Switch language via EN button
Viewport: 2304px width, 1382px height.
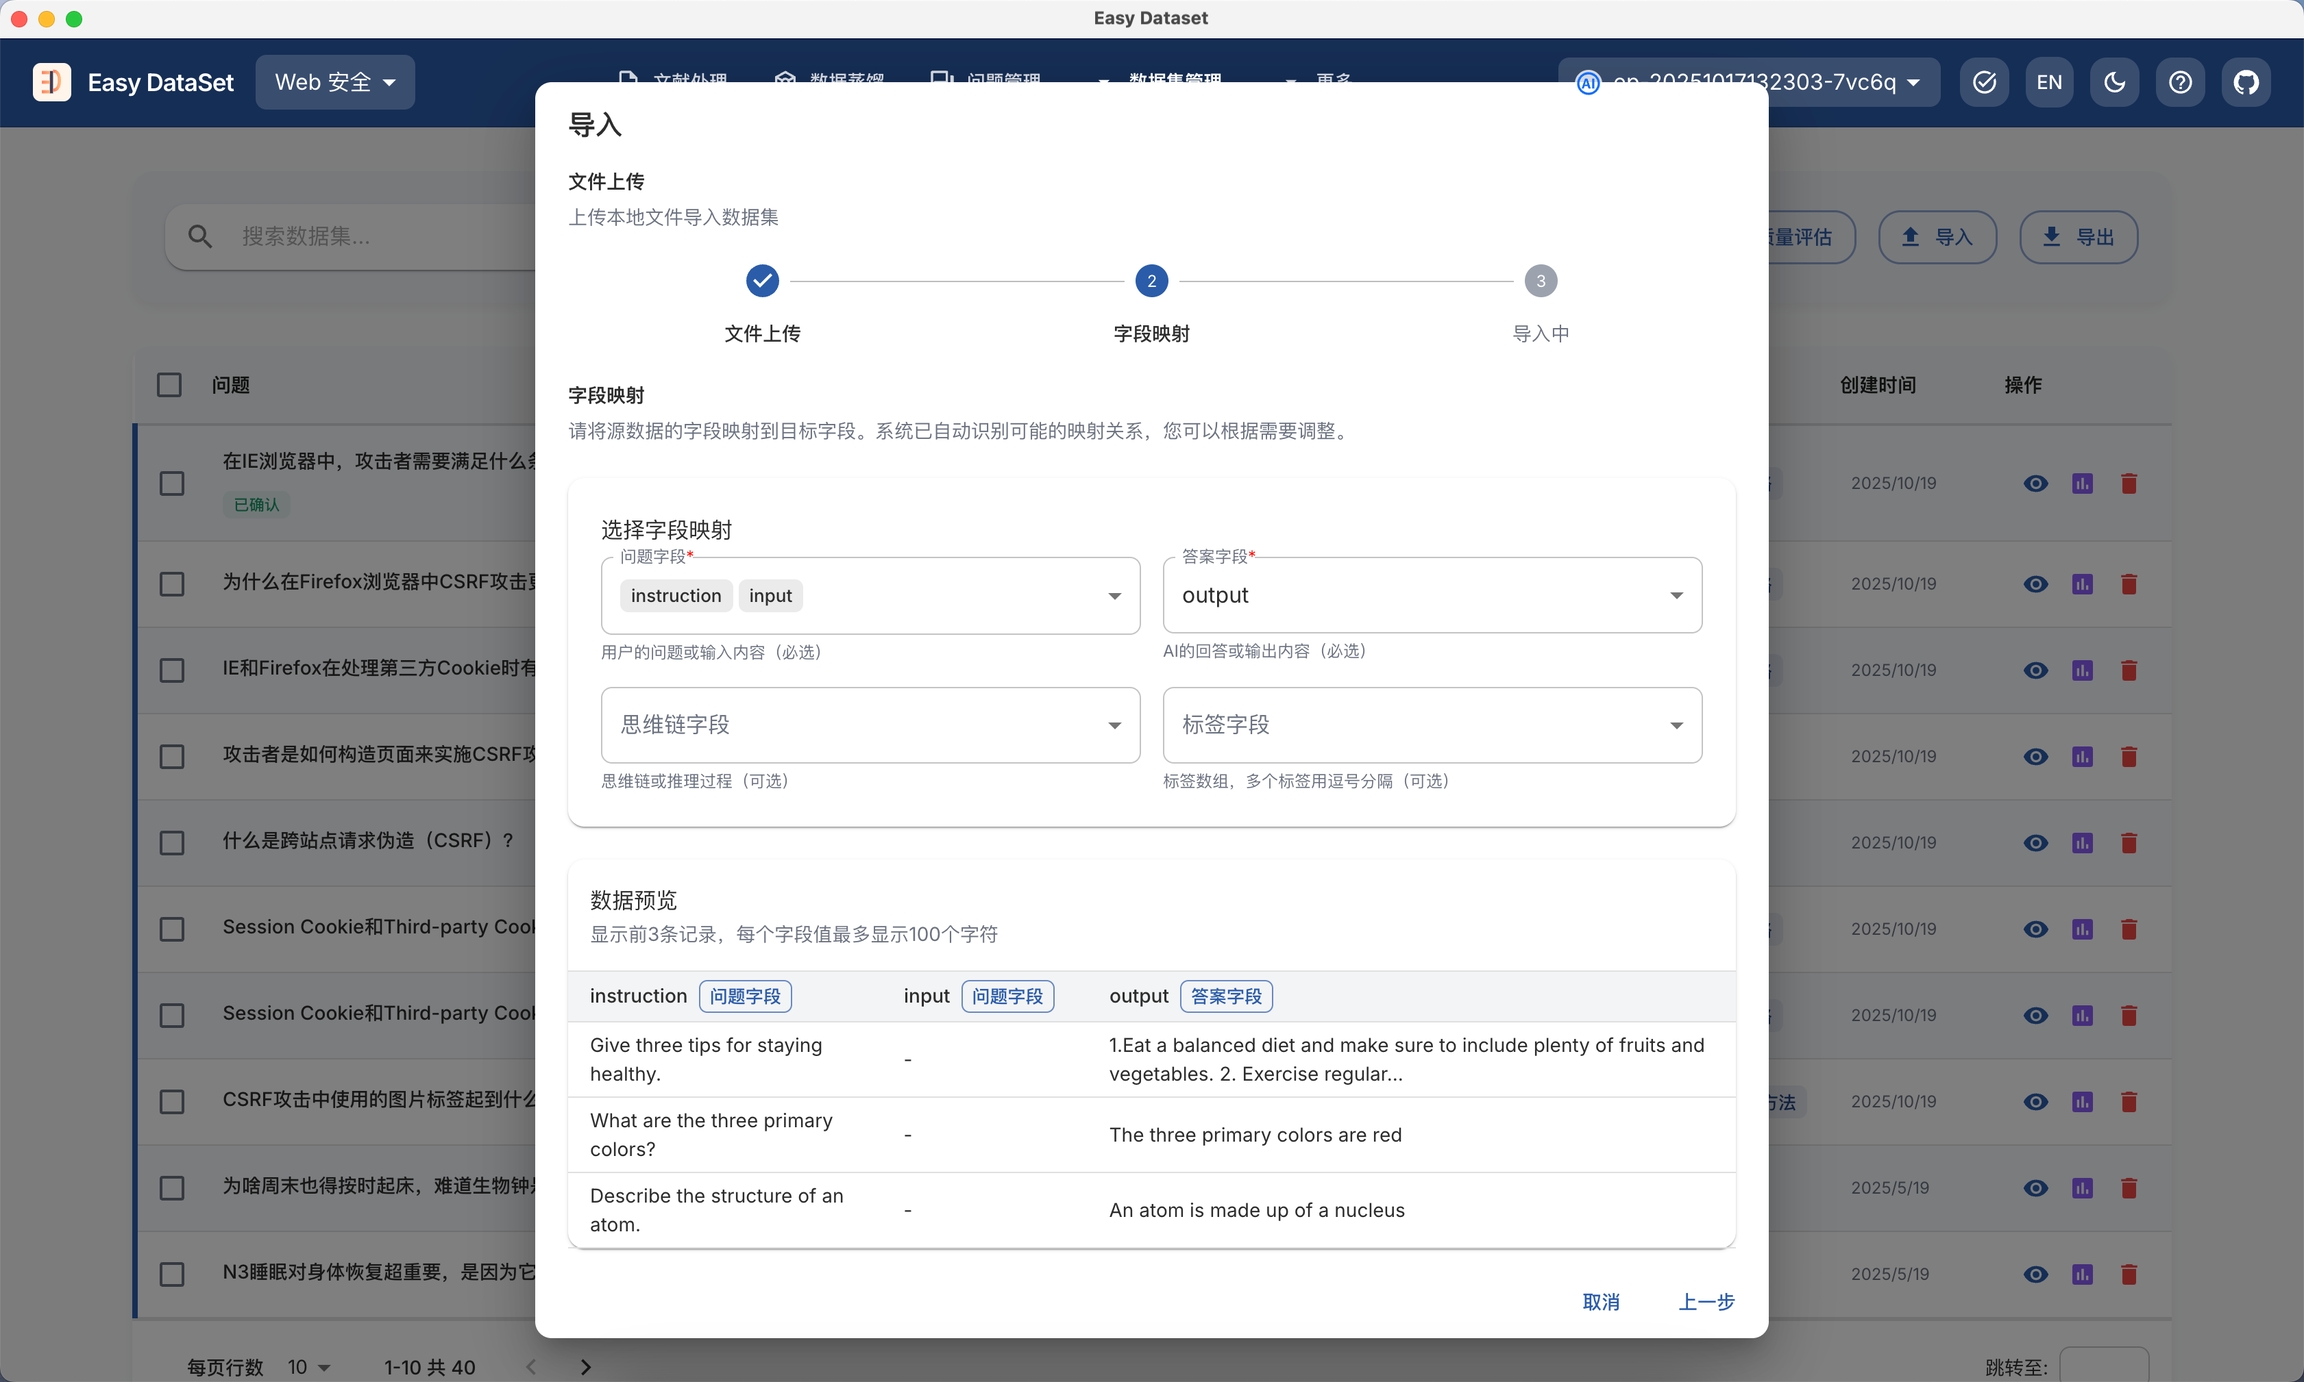2049,82
